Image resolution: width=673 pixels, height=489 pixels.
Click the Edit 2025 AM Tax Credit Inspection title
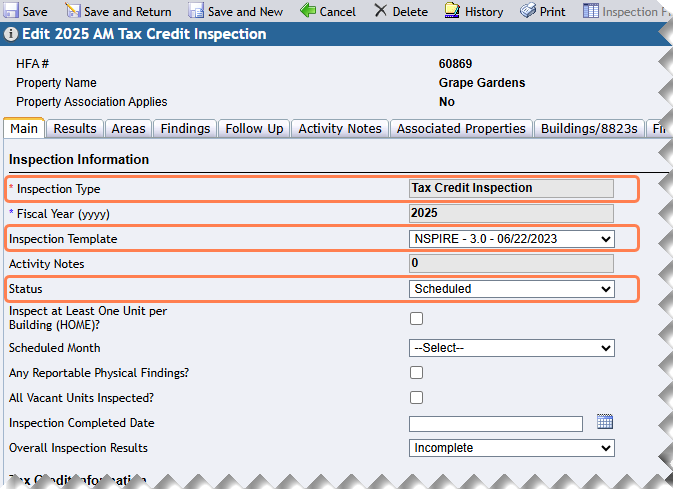coord(144,34)
